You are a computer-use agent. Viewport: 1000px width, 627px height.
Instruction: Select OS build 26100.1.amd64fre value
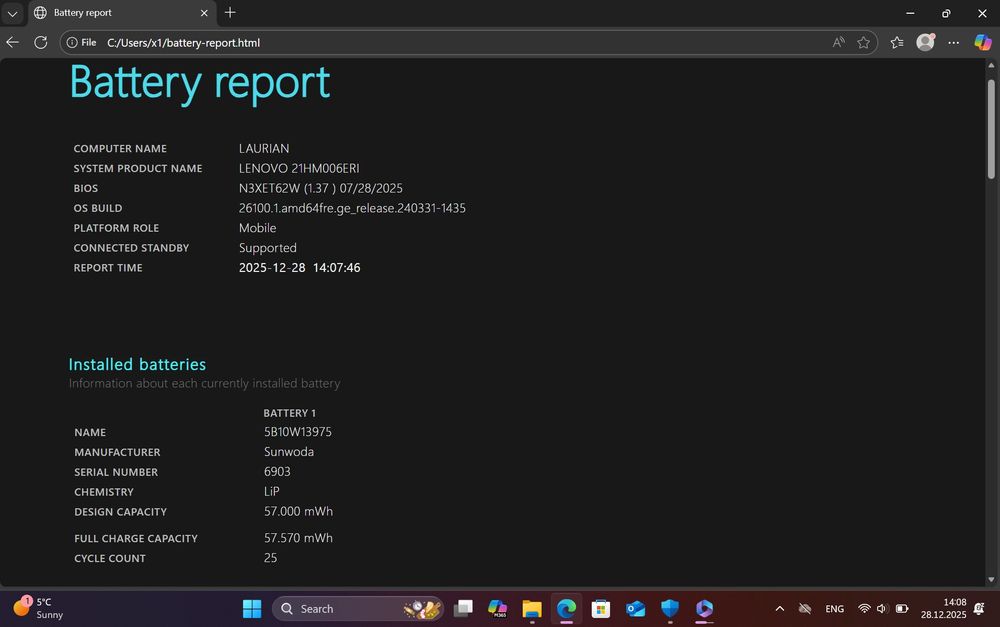[352, 208]
